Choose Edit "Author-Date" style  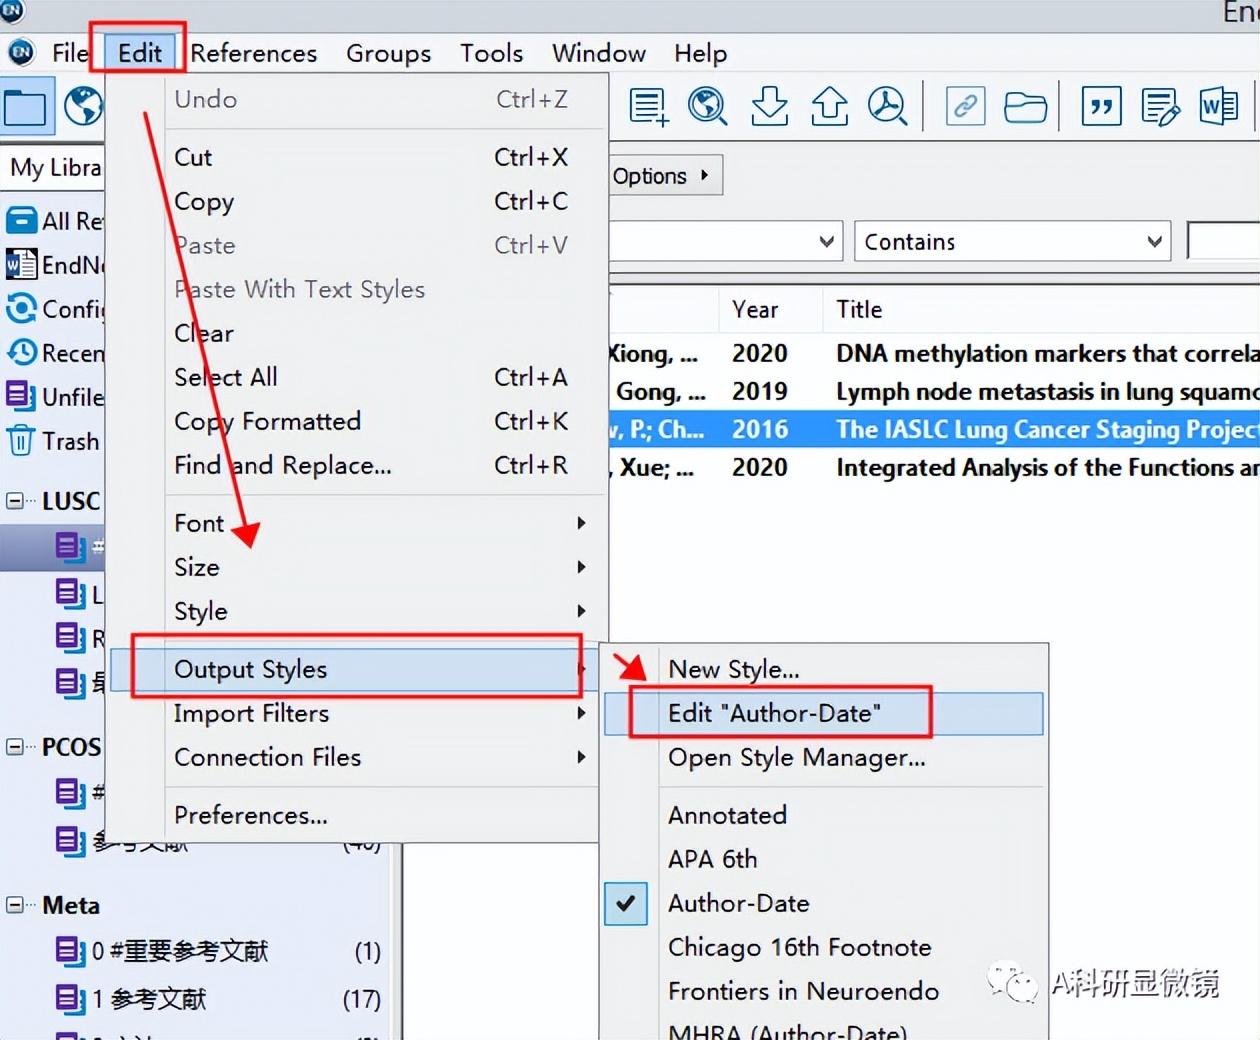[x=824, y=713]
